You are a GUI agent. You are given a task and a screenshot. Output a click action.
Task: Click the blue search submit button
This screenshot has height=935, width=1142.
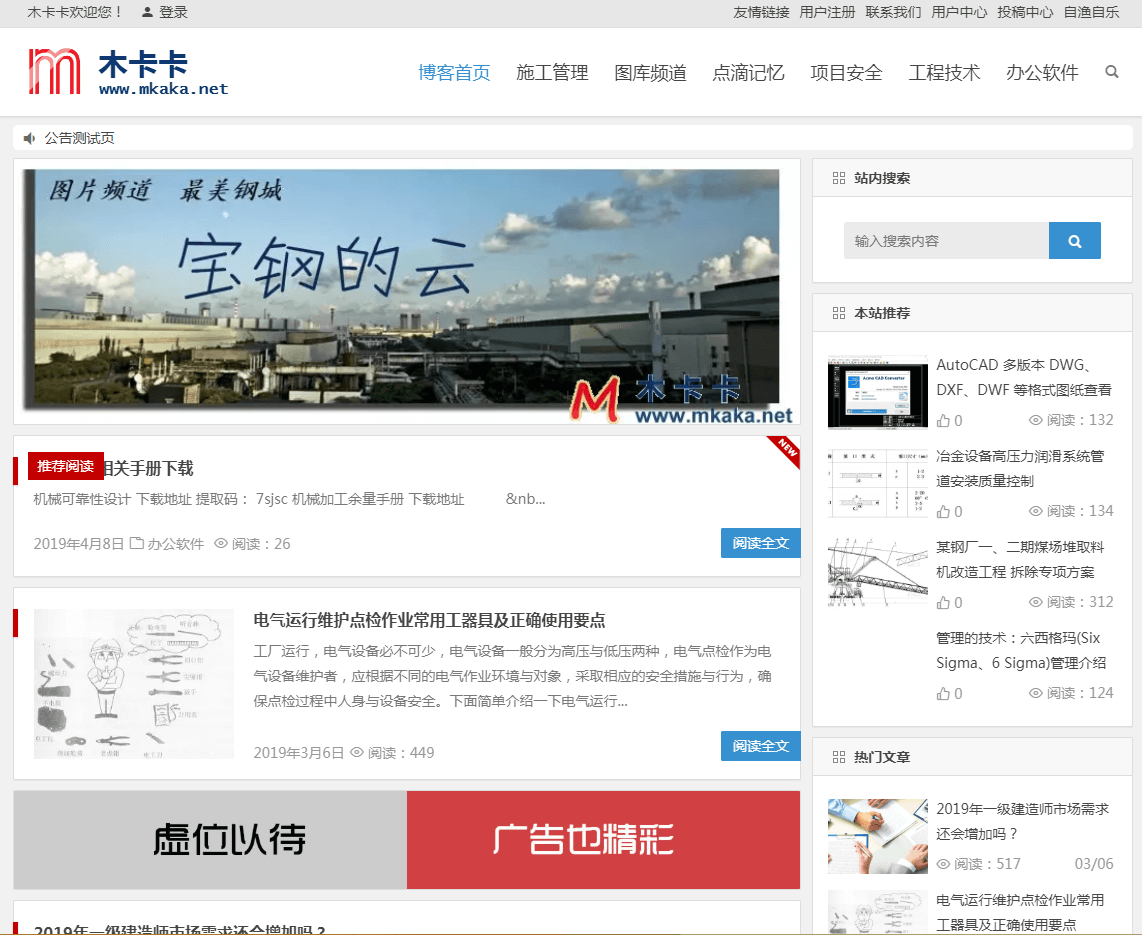[1074, 241]
